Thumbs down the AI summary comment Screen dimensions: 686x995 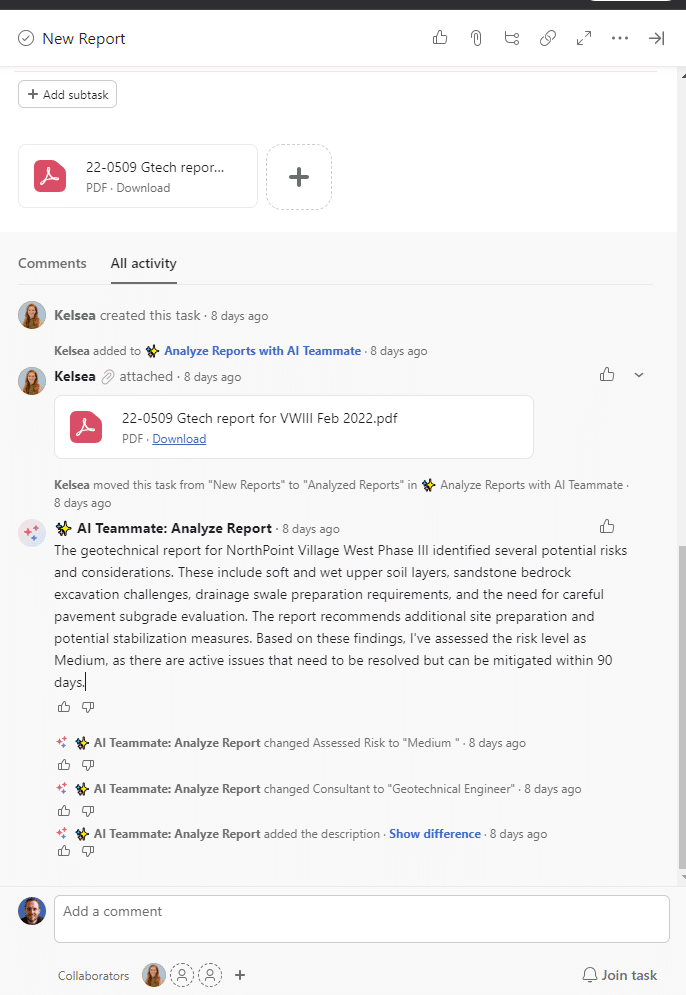click(x=88, y=707)
